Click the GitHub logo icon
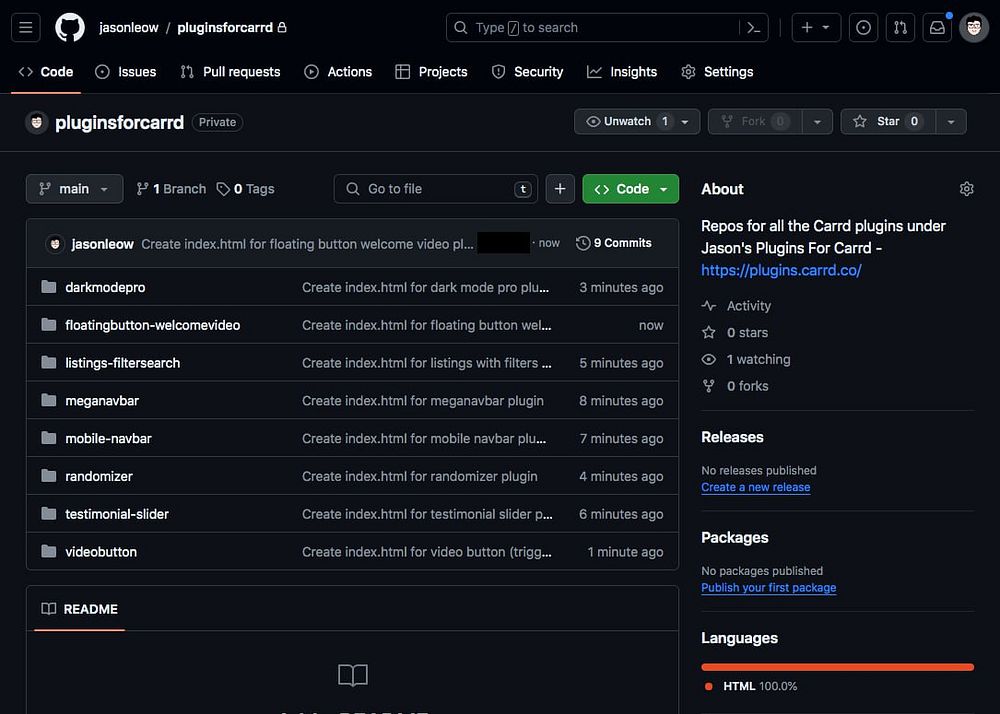 click(69, 27)
